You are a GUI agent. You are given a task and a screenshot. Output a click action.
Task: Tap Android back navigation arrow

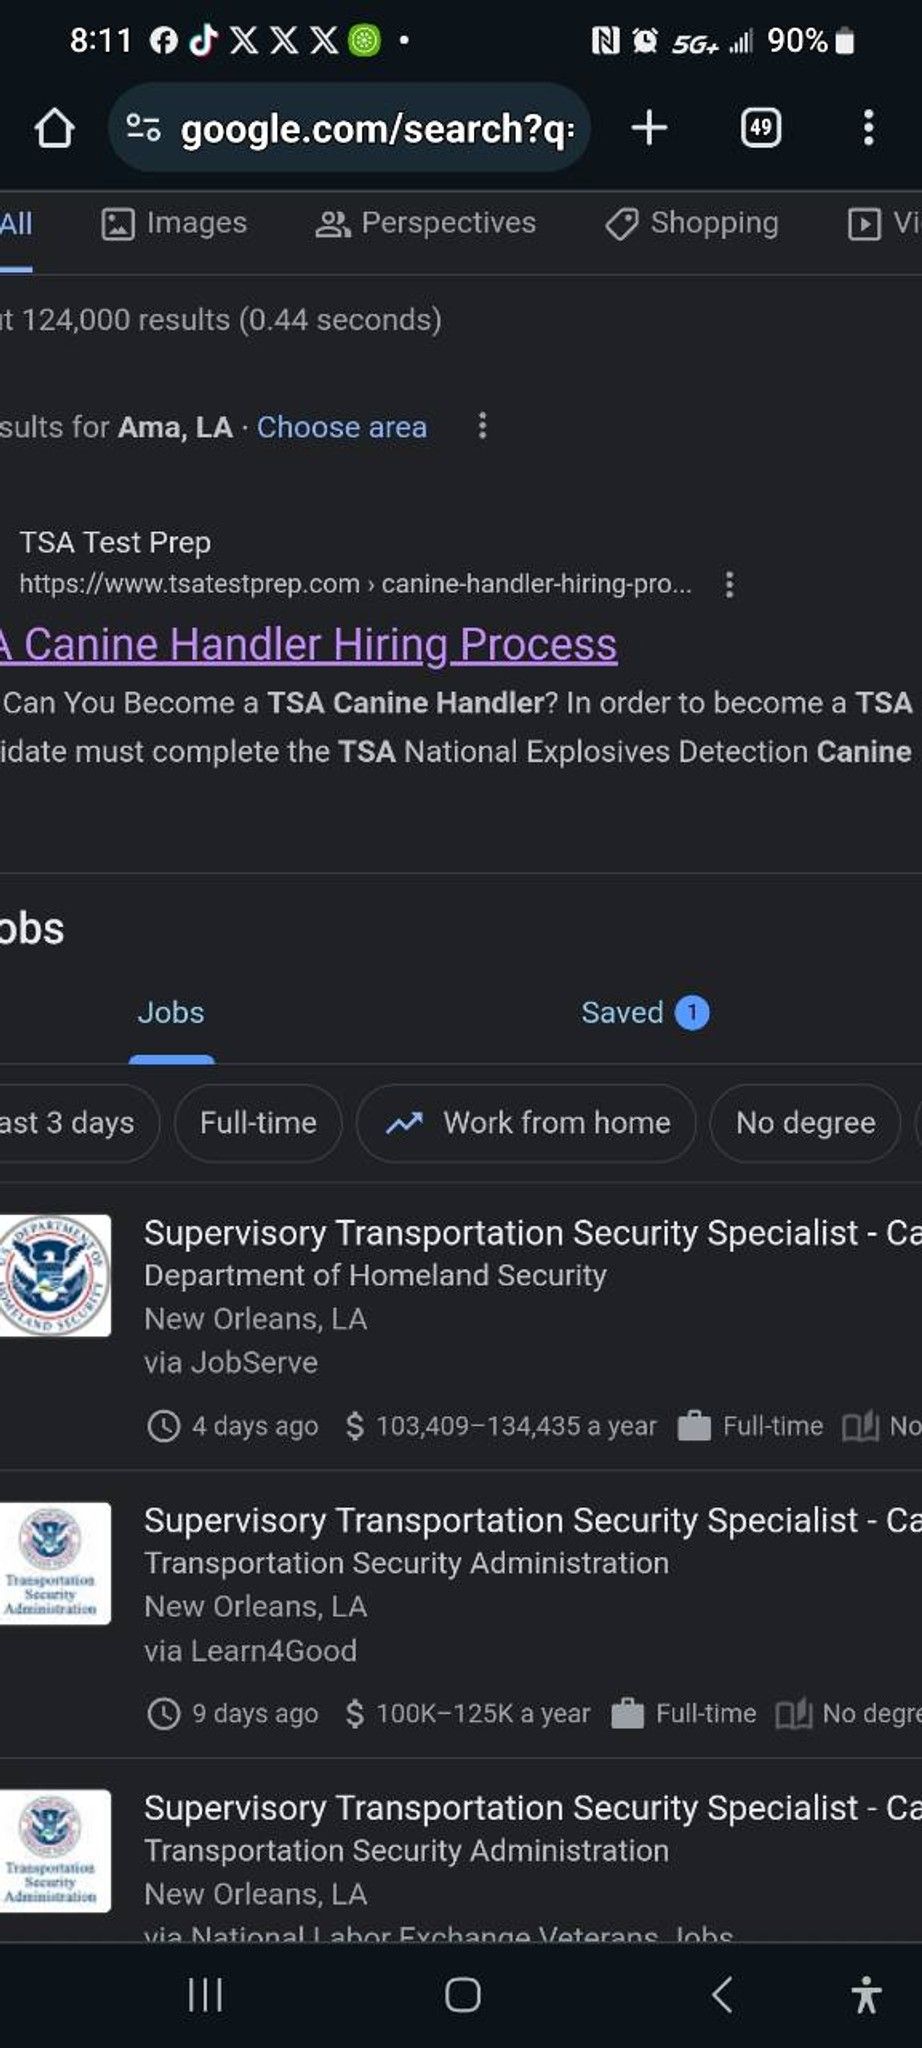[x=722, y=1995]
